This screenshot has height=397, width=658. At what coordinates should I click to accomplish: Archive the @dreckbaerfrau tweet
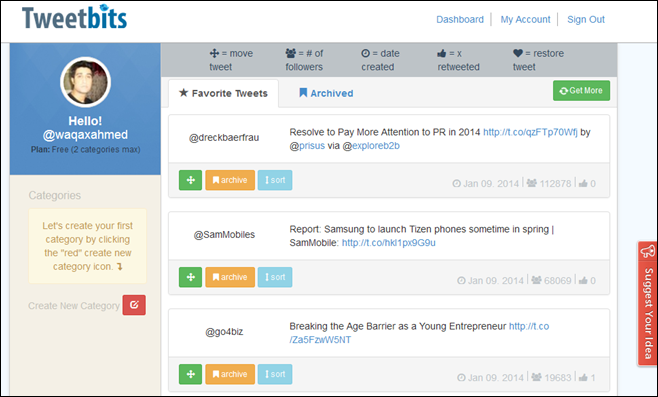click(230, 180)
